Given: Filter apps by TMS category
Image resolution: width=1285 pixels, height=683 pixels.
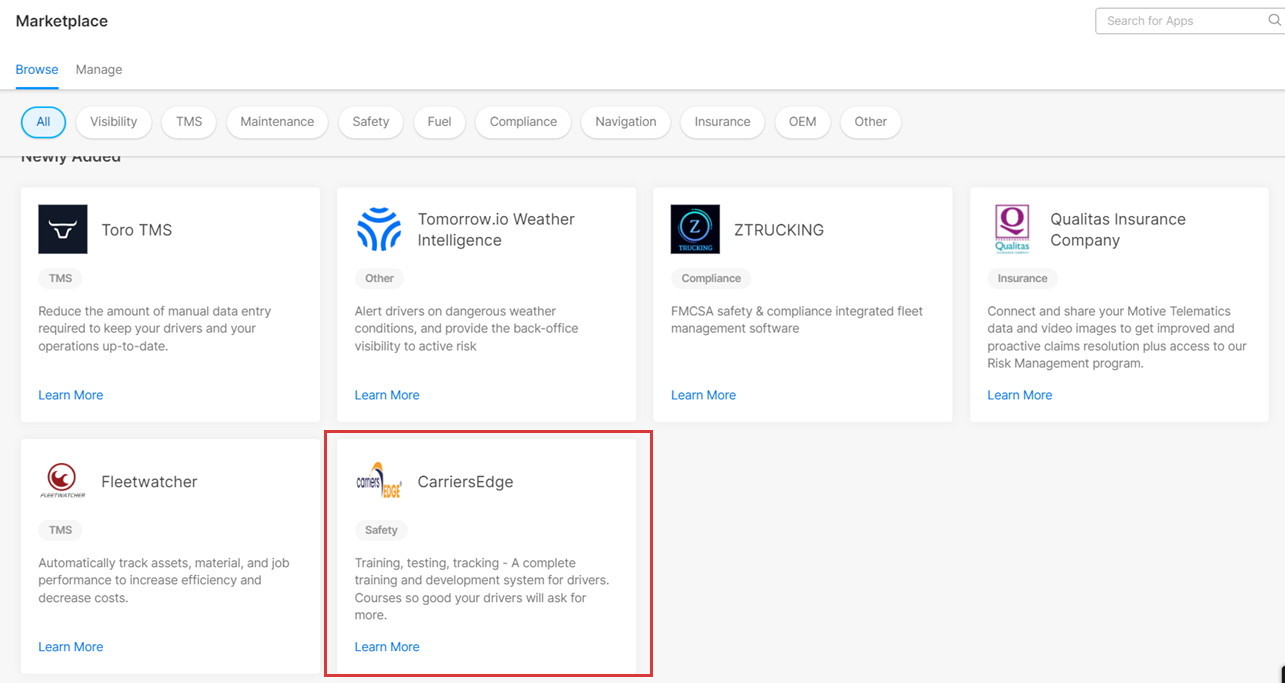Looking at the screenshot, I should pos(189,122).
